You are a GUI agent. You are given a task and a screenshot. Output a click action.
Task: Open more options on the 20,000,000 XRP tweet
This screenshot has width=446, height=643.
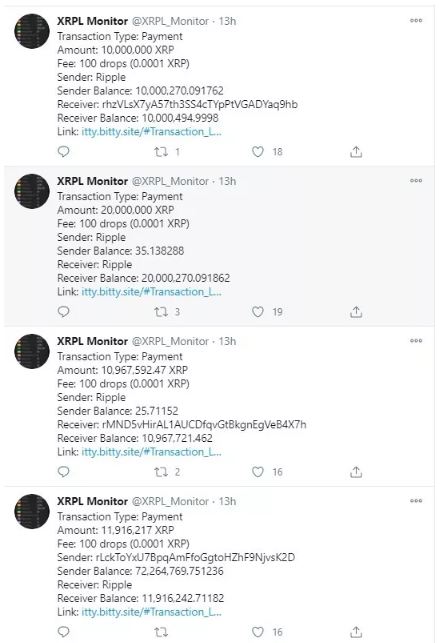click(416, 180)
